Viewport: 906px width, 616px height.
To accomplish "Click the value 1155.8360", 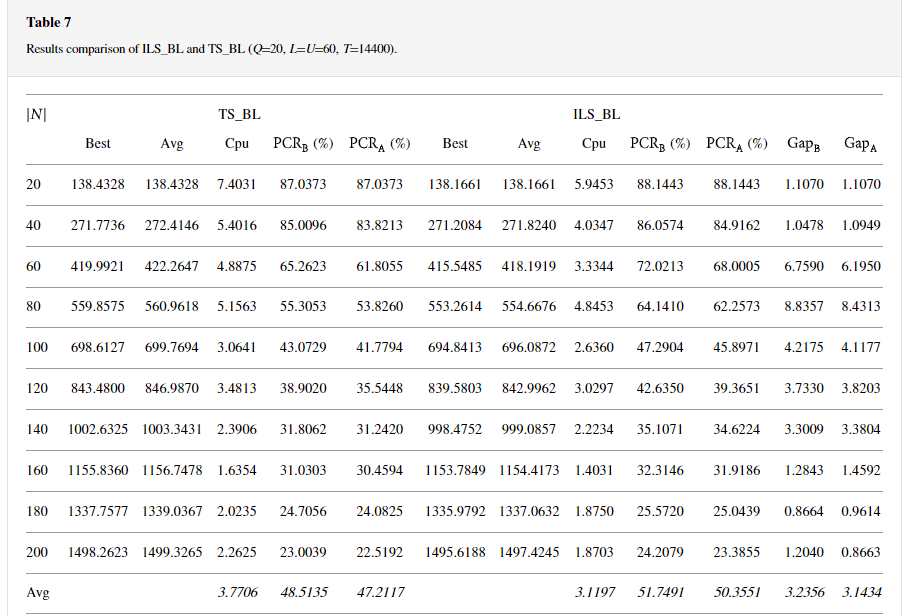I will click(98, 470).
